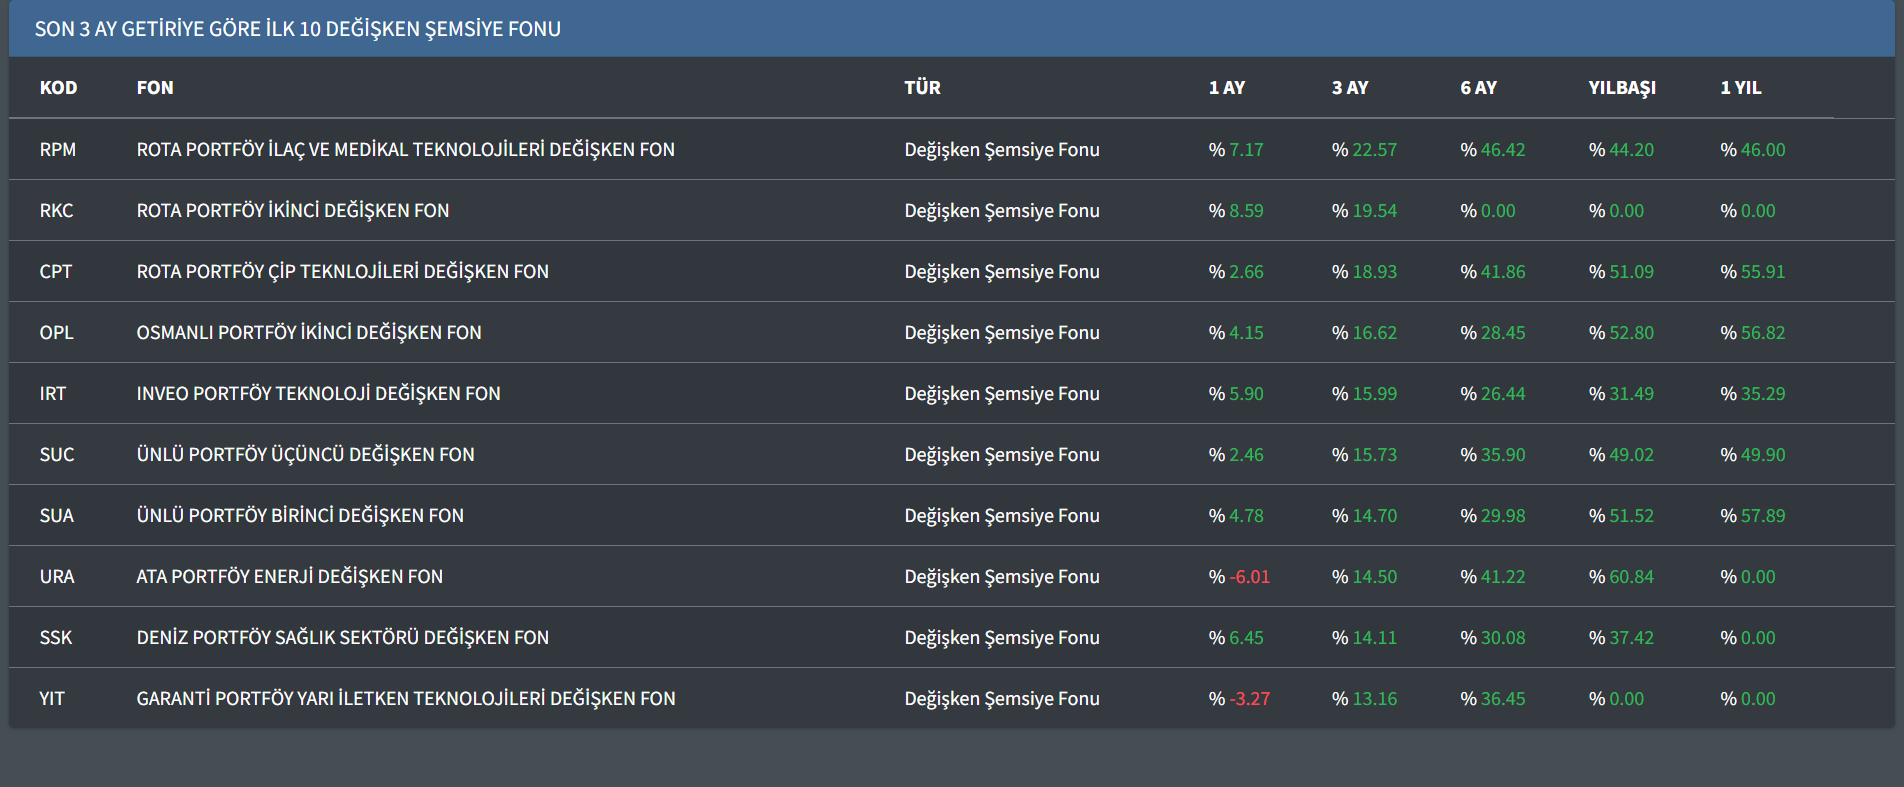Select the CPT fund code
Viewport: 1904px width, 787px height.
[56, 272]
